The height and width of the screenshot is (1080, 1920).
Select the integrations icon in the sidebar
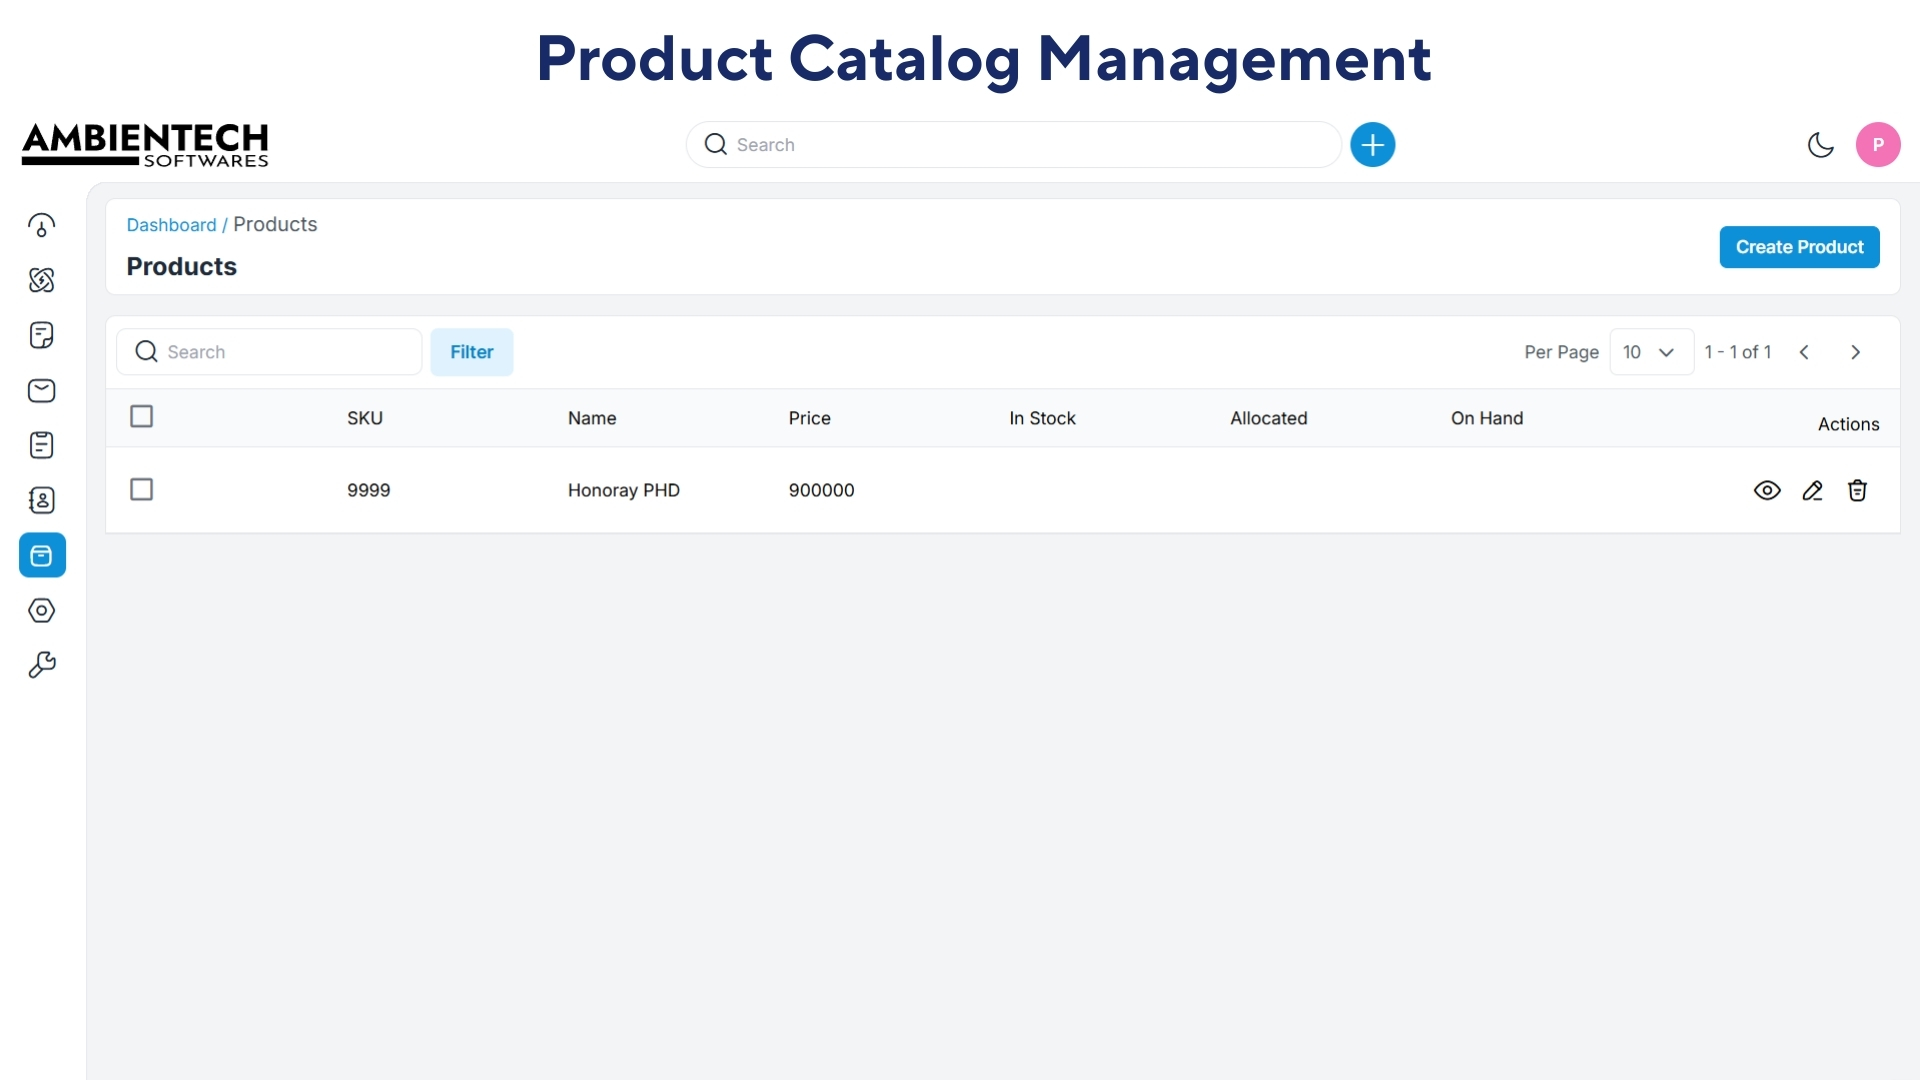pos(41,280)
